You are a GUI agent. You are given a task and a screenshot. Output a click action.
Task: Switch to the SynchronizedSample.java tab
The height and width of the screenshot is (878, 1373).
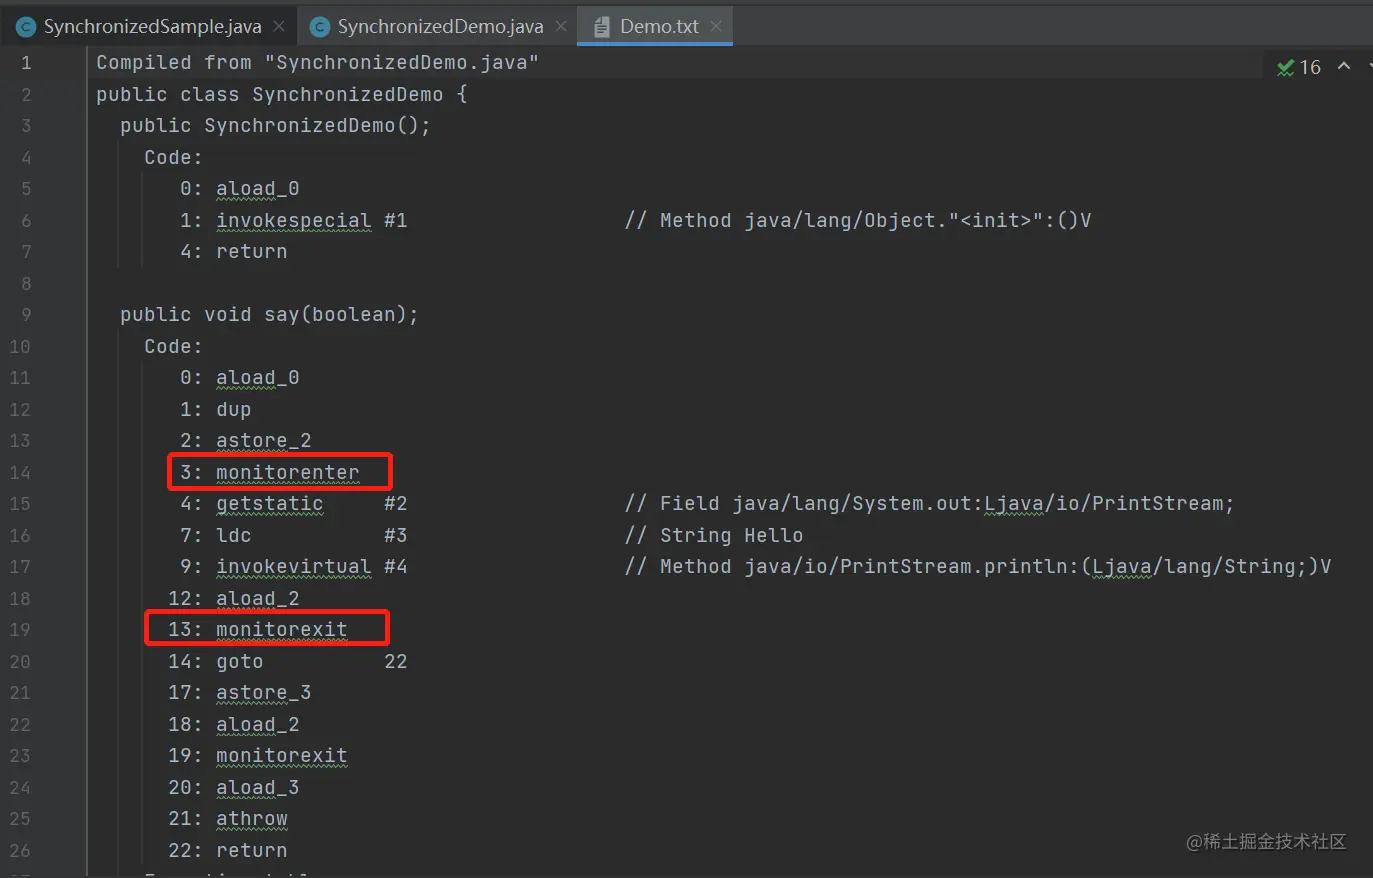pos(152,27)
